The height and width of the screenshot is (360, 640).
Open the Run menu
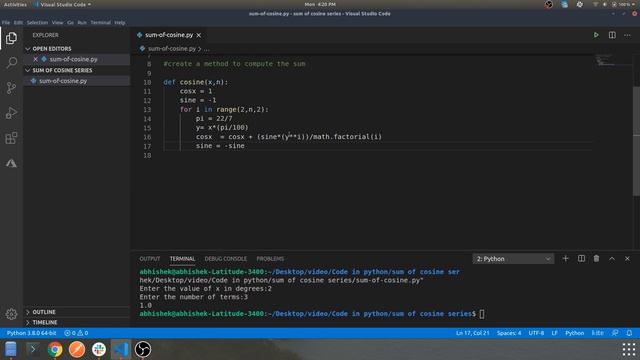tap(82, 23)
